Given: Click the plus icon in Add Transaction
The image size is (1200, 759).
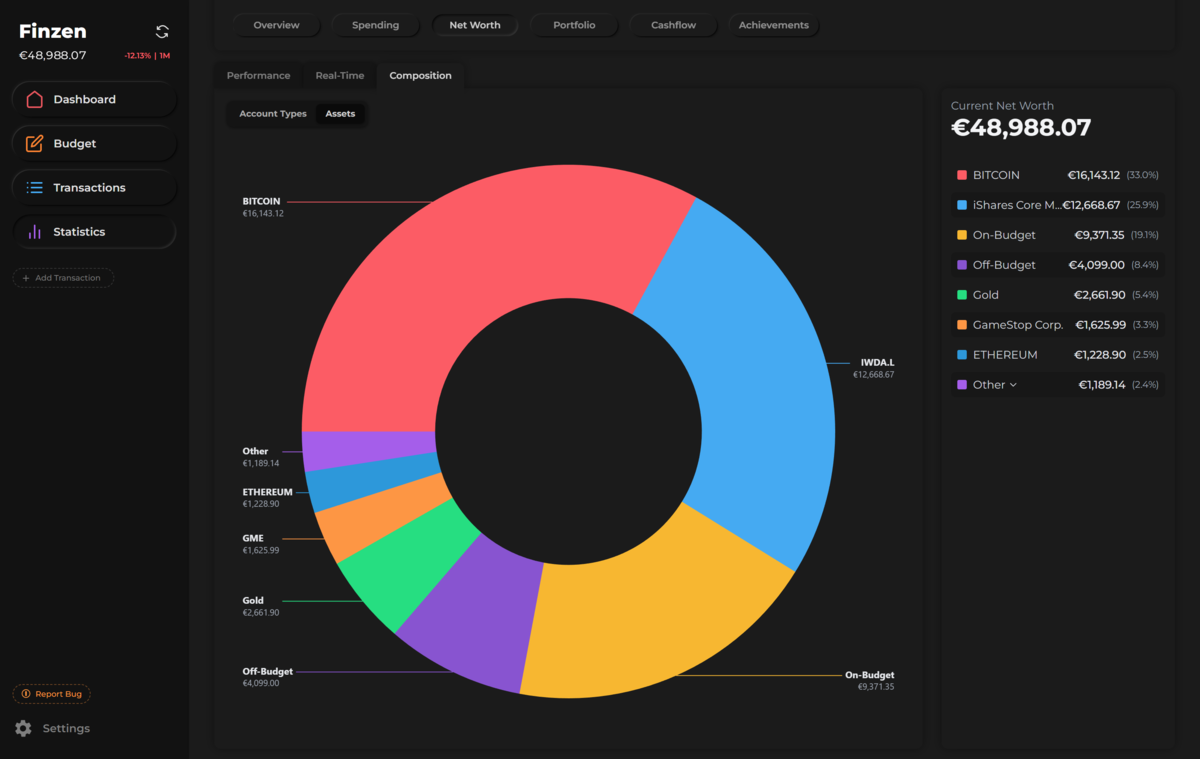Looking at the screenshot, I should coord(26,278).
